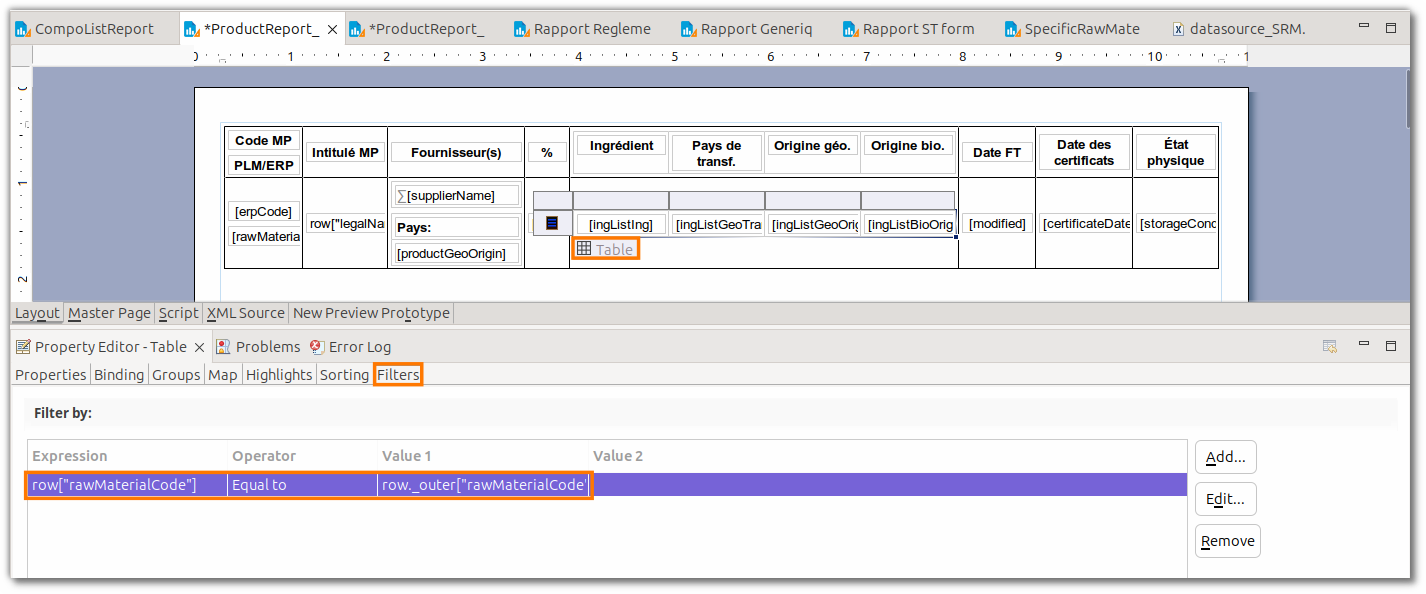The image size is (1426, 594).
Task: Open the Rapport ST form editor tab
Action: click(908, 29)
